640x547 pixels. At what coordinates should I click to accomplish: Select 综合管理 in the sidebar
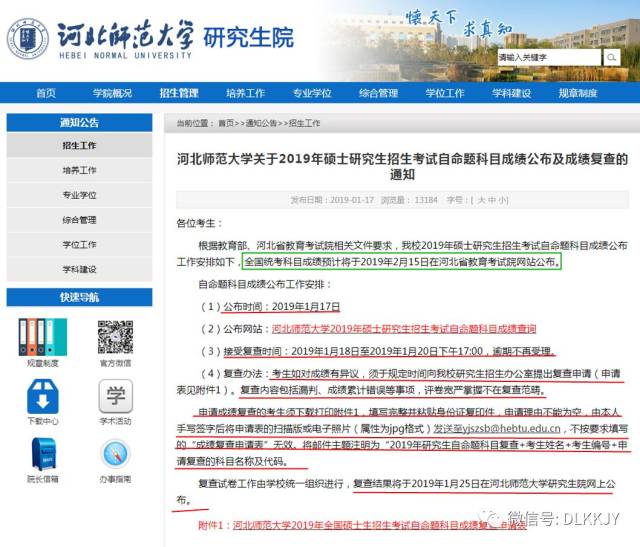click(x=79, y=220)
